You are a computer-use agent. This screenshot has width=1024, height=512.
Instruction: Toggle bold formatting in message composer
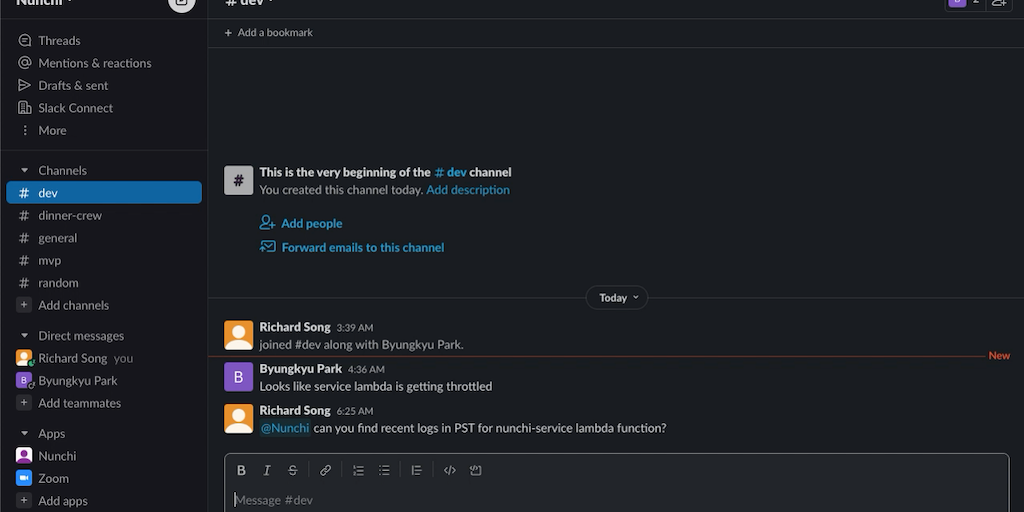[241, 470]
